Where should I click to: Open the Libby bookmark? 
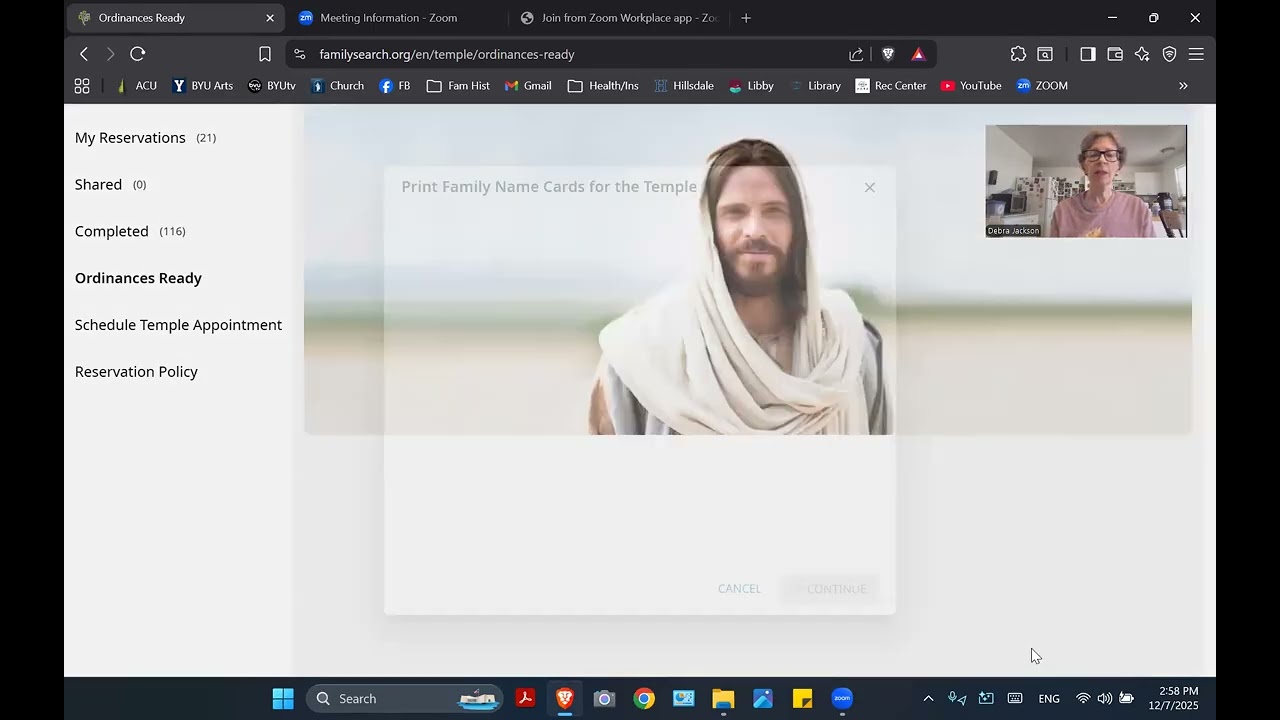tap(751, 86)
